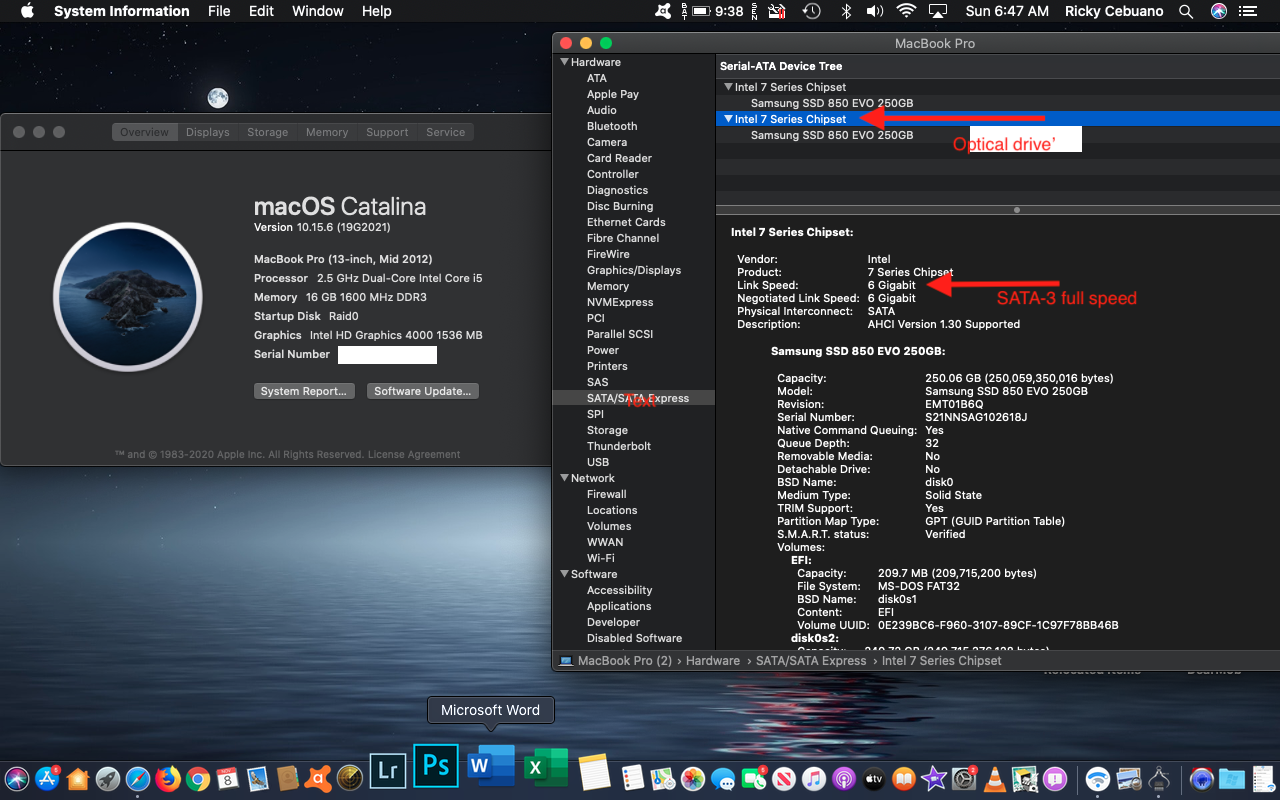Collapse the Network section triangle
Viewport: 1280px width, 800px height.
click(x=564, y=478)
